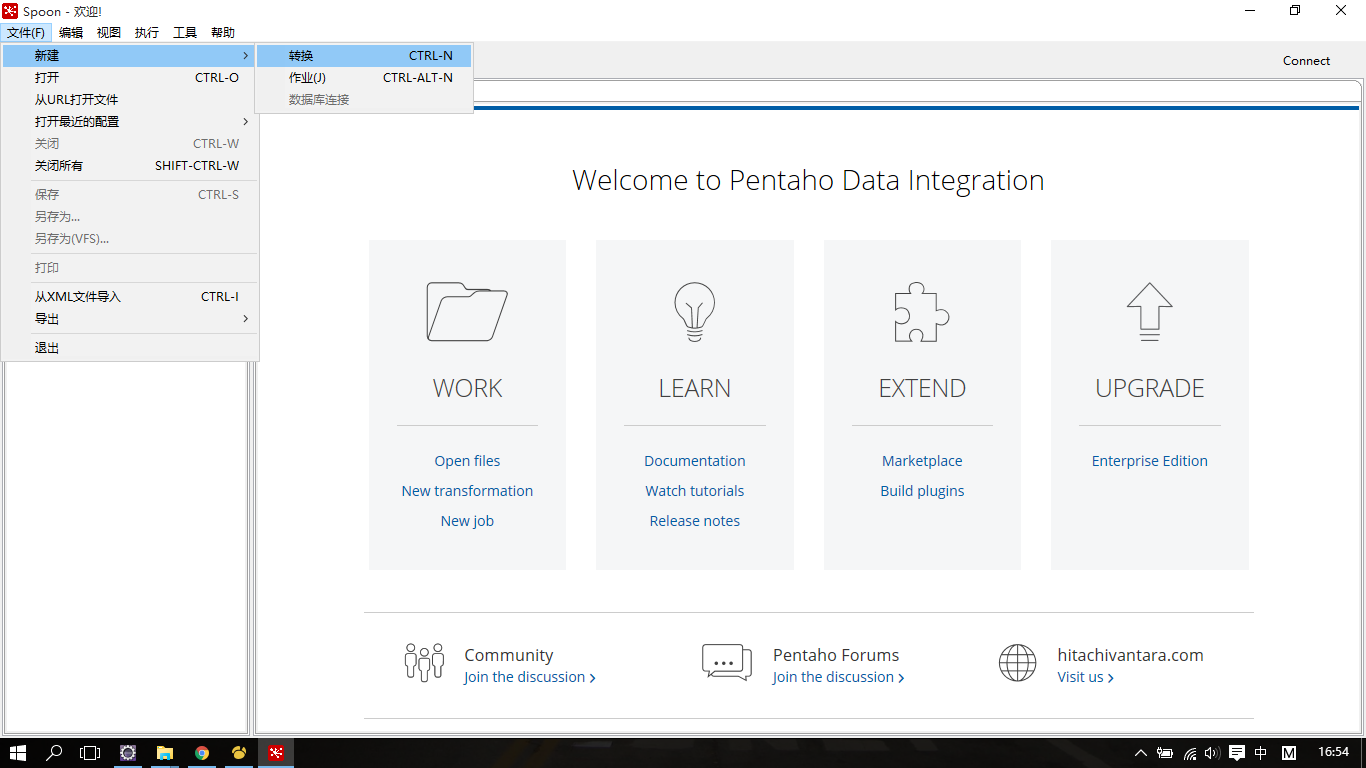The image size is (1366, 768).
Task: Open the notification center icon
Action: point(1237,753)
